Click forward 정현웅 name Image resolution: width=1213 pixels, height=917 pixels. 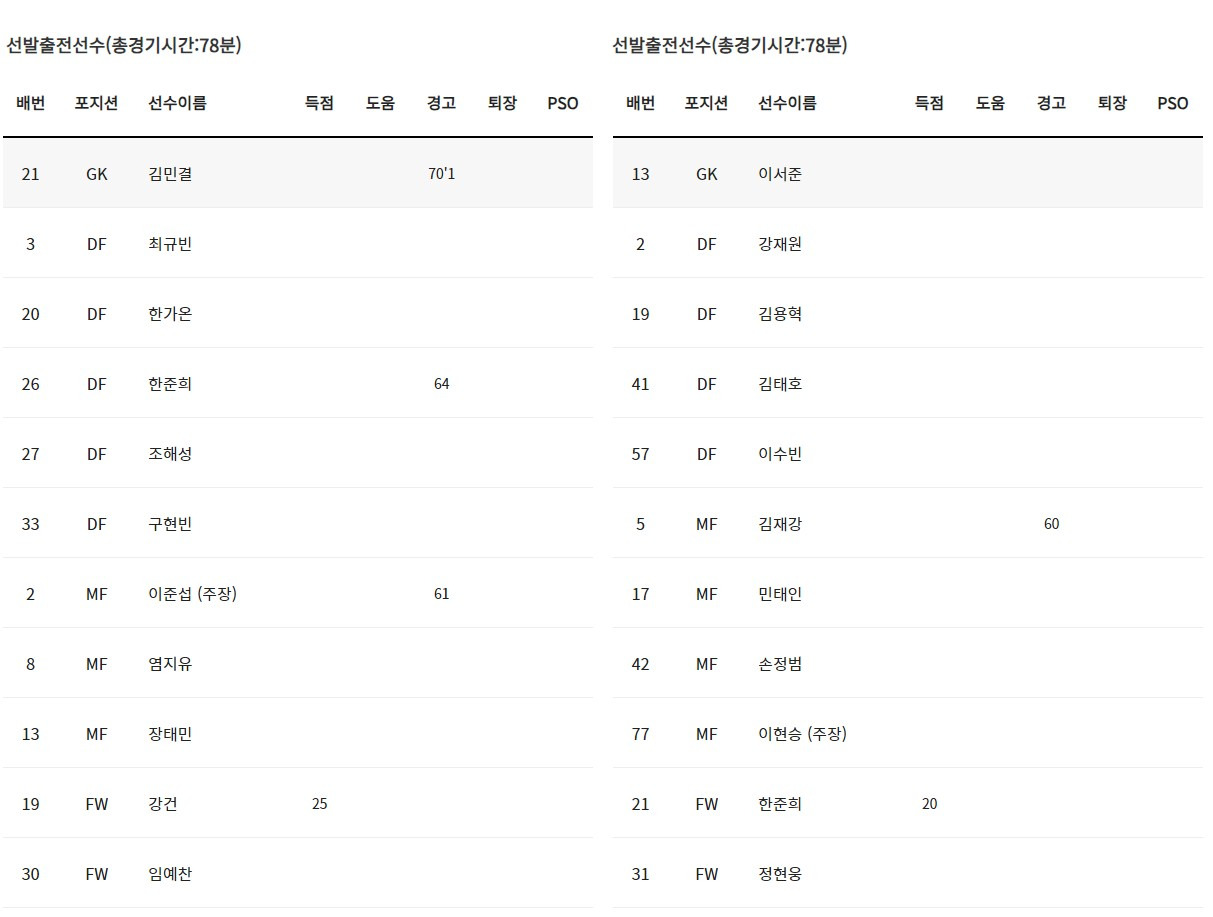[x=780, y=874]
